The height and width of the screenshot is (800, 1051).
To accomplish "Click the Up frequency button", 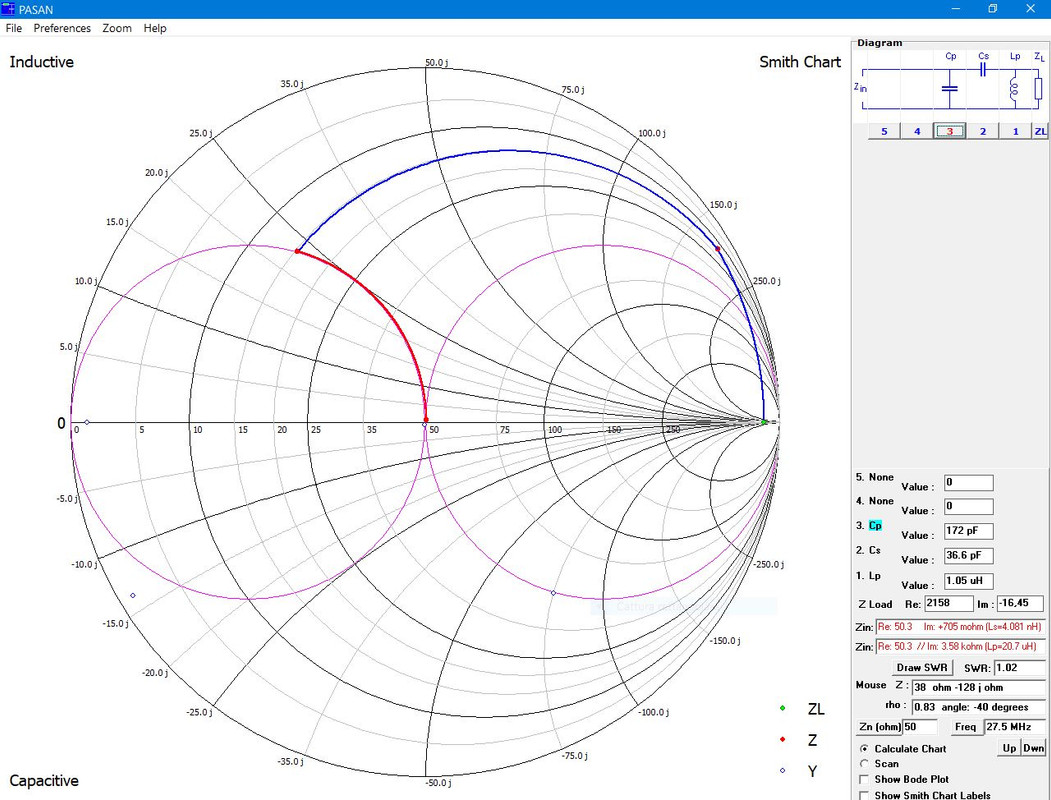I will (1009, 748).
